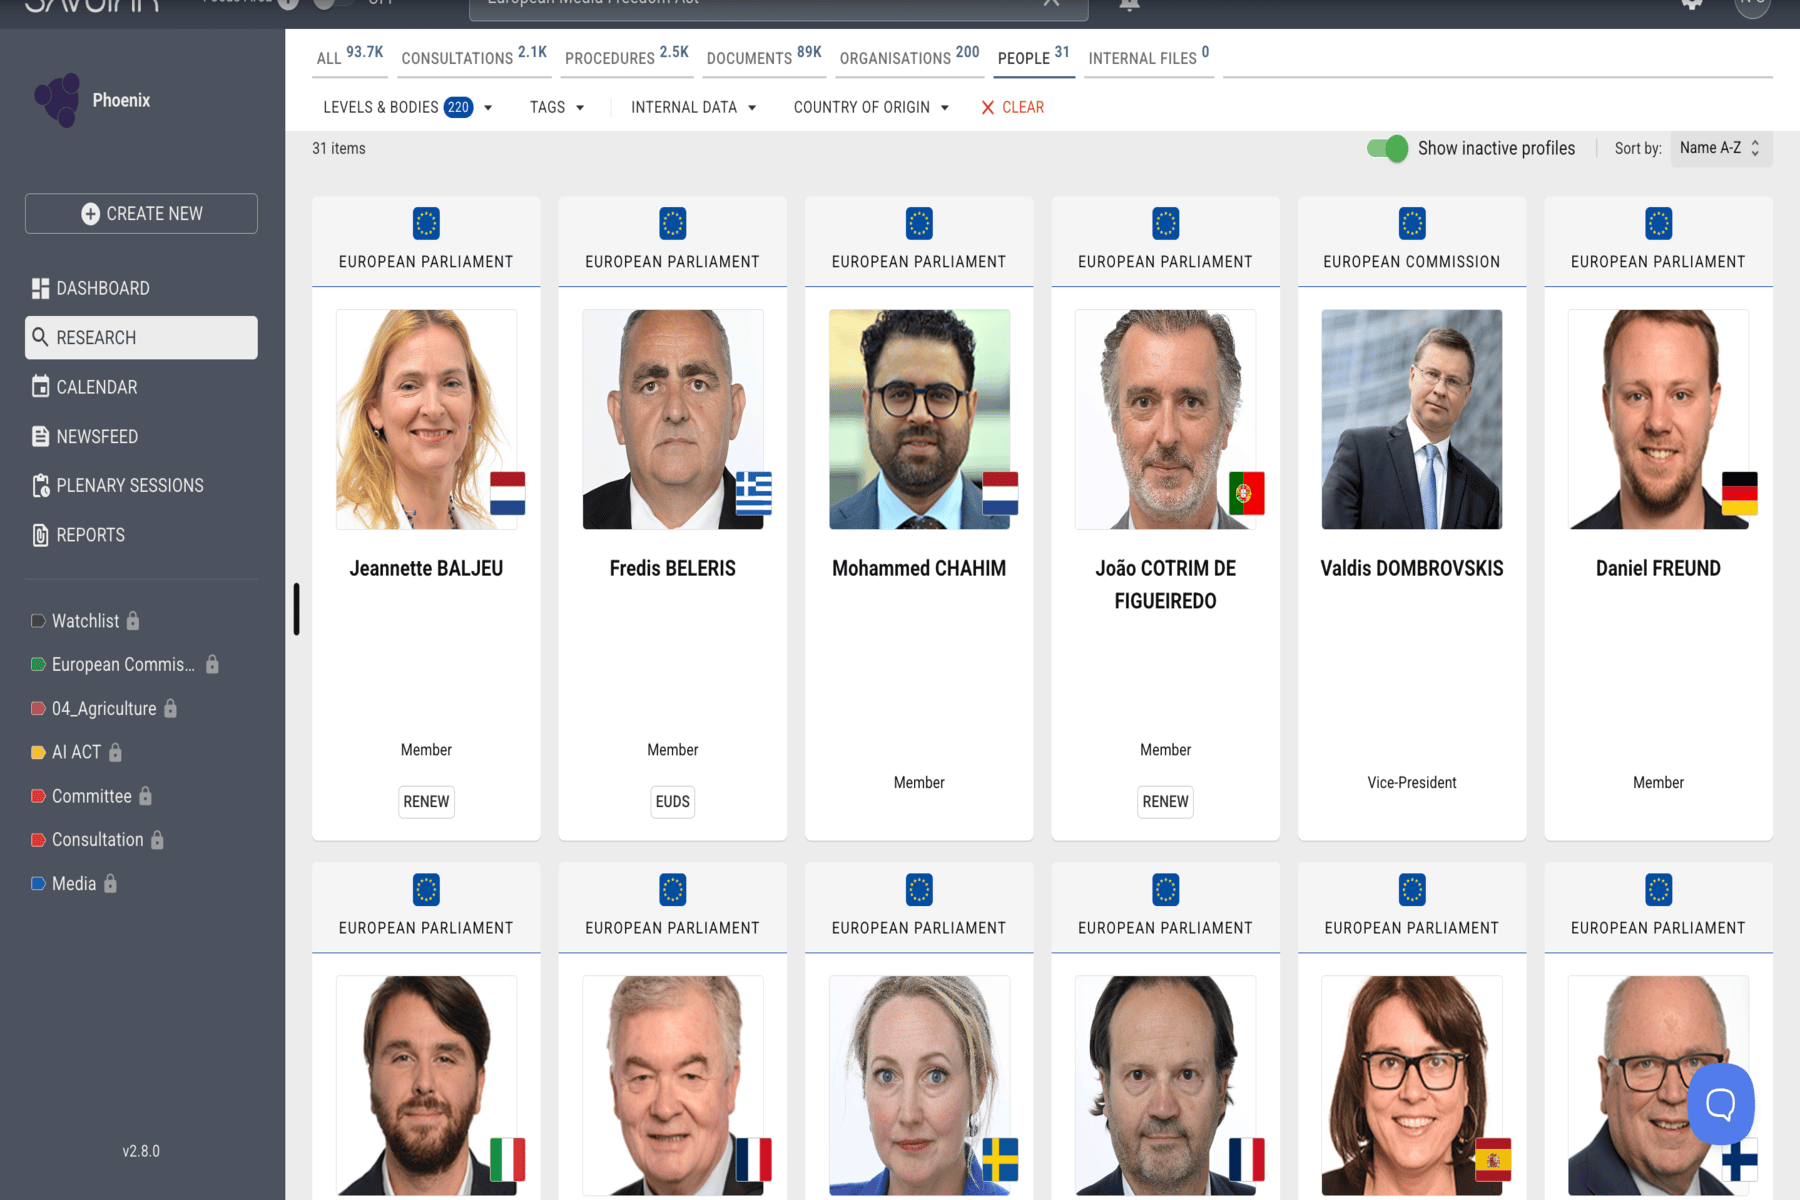Viewport: 1800px width, 1200px height.
Task: Open Research in the sidebar
Action: 141,338
